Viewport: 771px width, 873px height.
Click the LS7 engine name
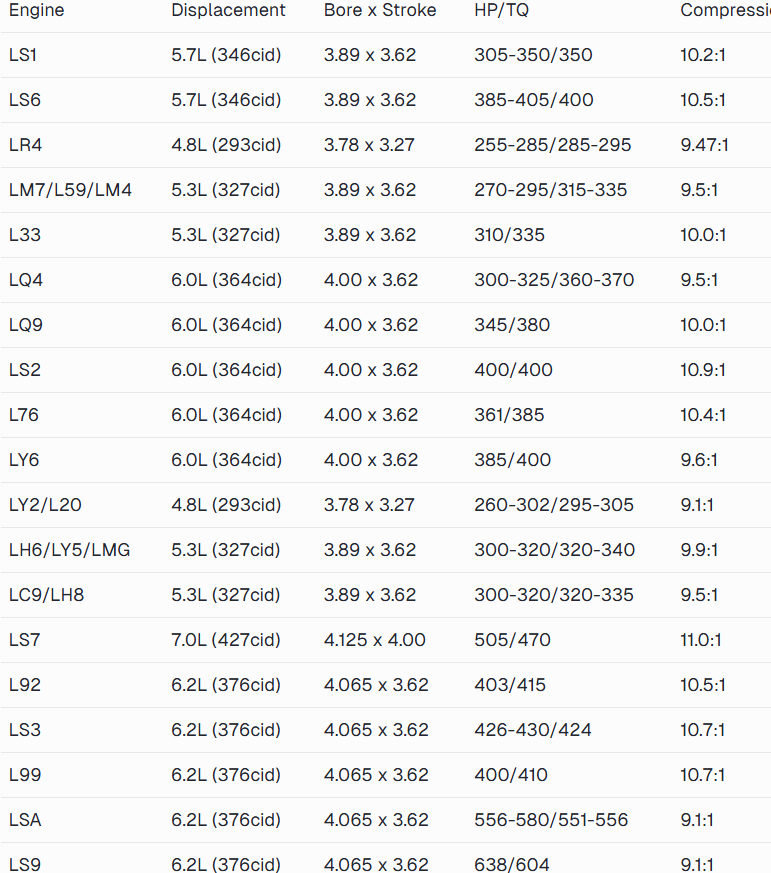24,640
